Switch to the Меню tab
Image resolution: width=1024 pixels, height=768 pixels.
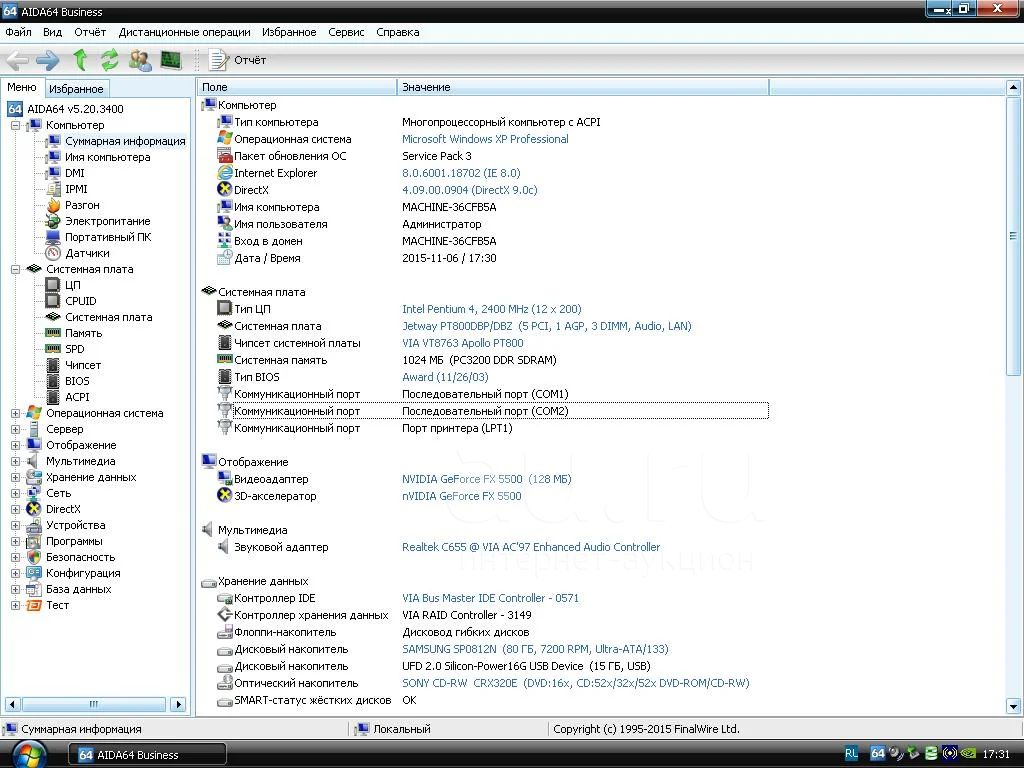coord(22,88)
